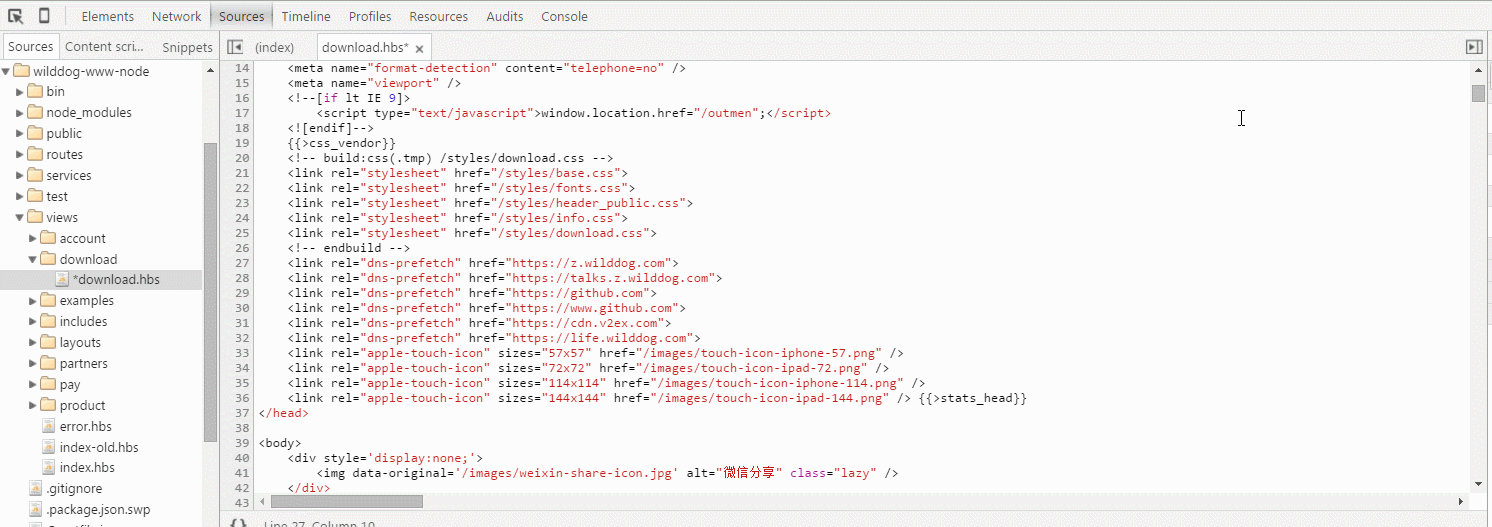The height and width of the screenshot is (527, 1492).
Task: Expand the node_modules folder arrow
Action: [x=20, y=113]
